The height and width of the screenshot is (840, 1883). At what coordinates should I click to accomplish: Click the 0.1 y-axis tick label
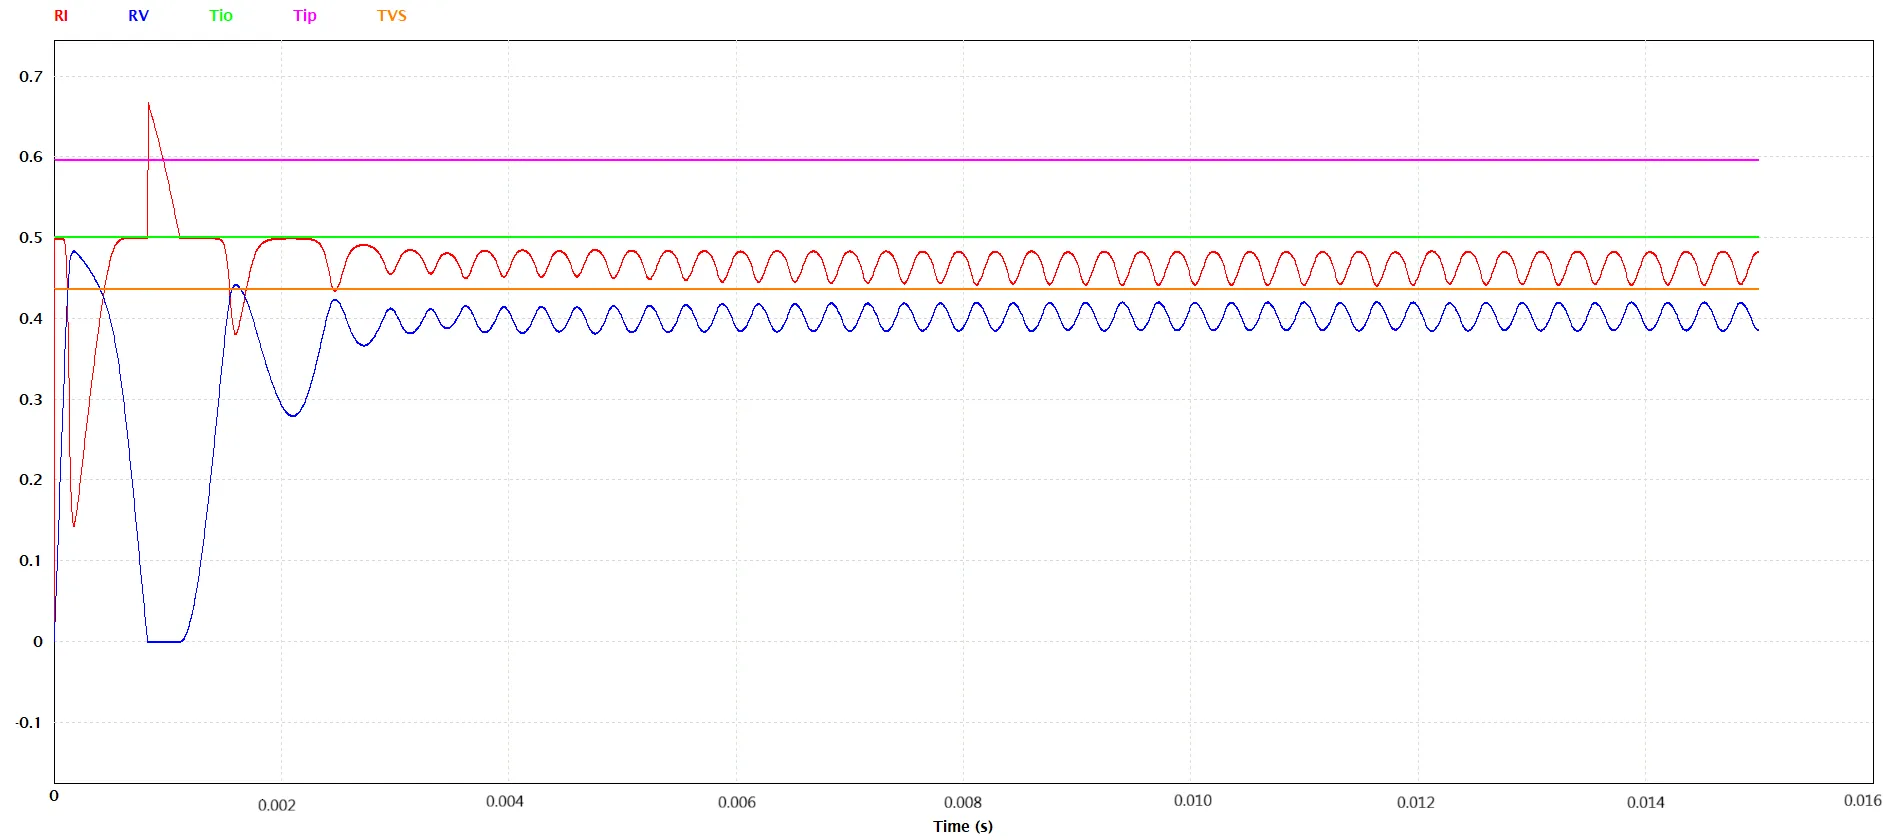(x=31, y=561)
